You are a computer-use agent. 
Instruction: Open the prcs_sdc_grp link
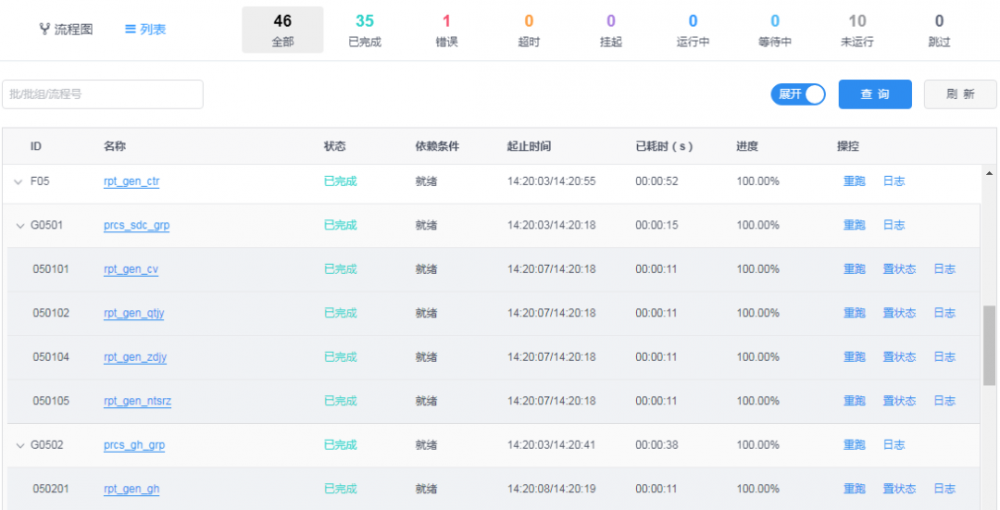point(136,226)
